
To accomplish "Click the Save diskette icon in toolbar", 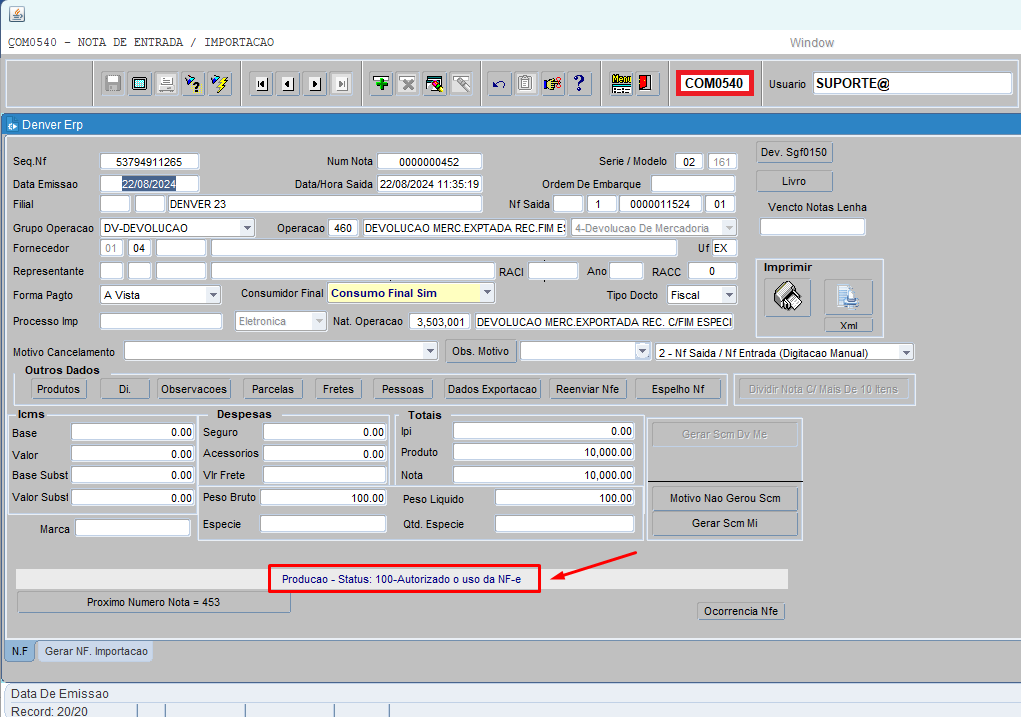I will (x=113, y=83).
